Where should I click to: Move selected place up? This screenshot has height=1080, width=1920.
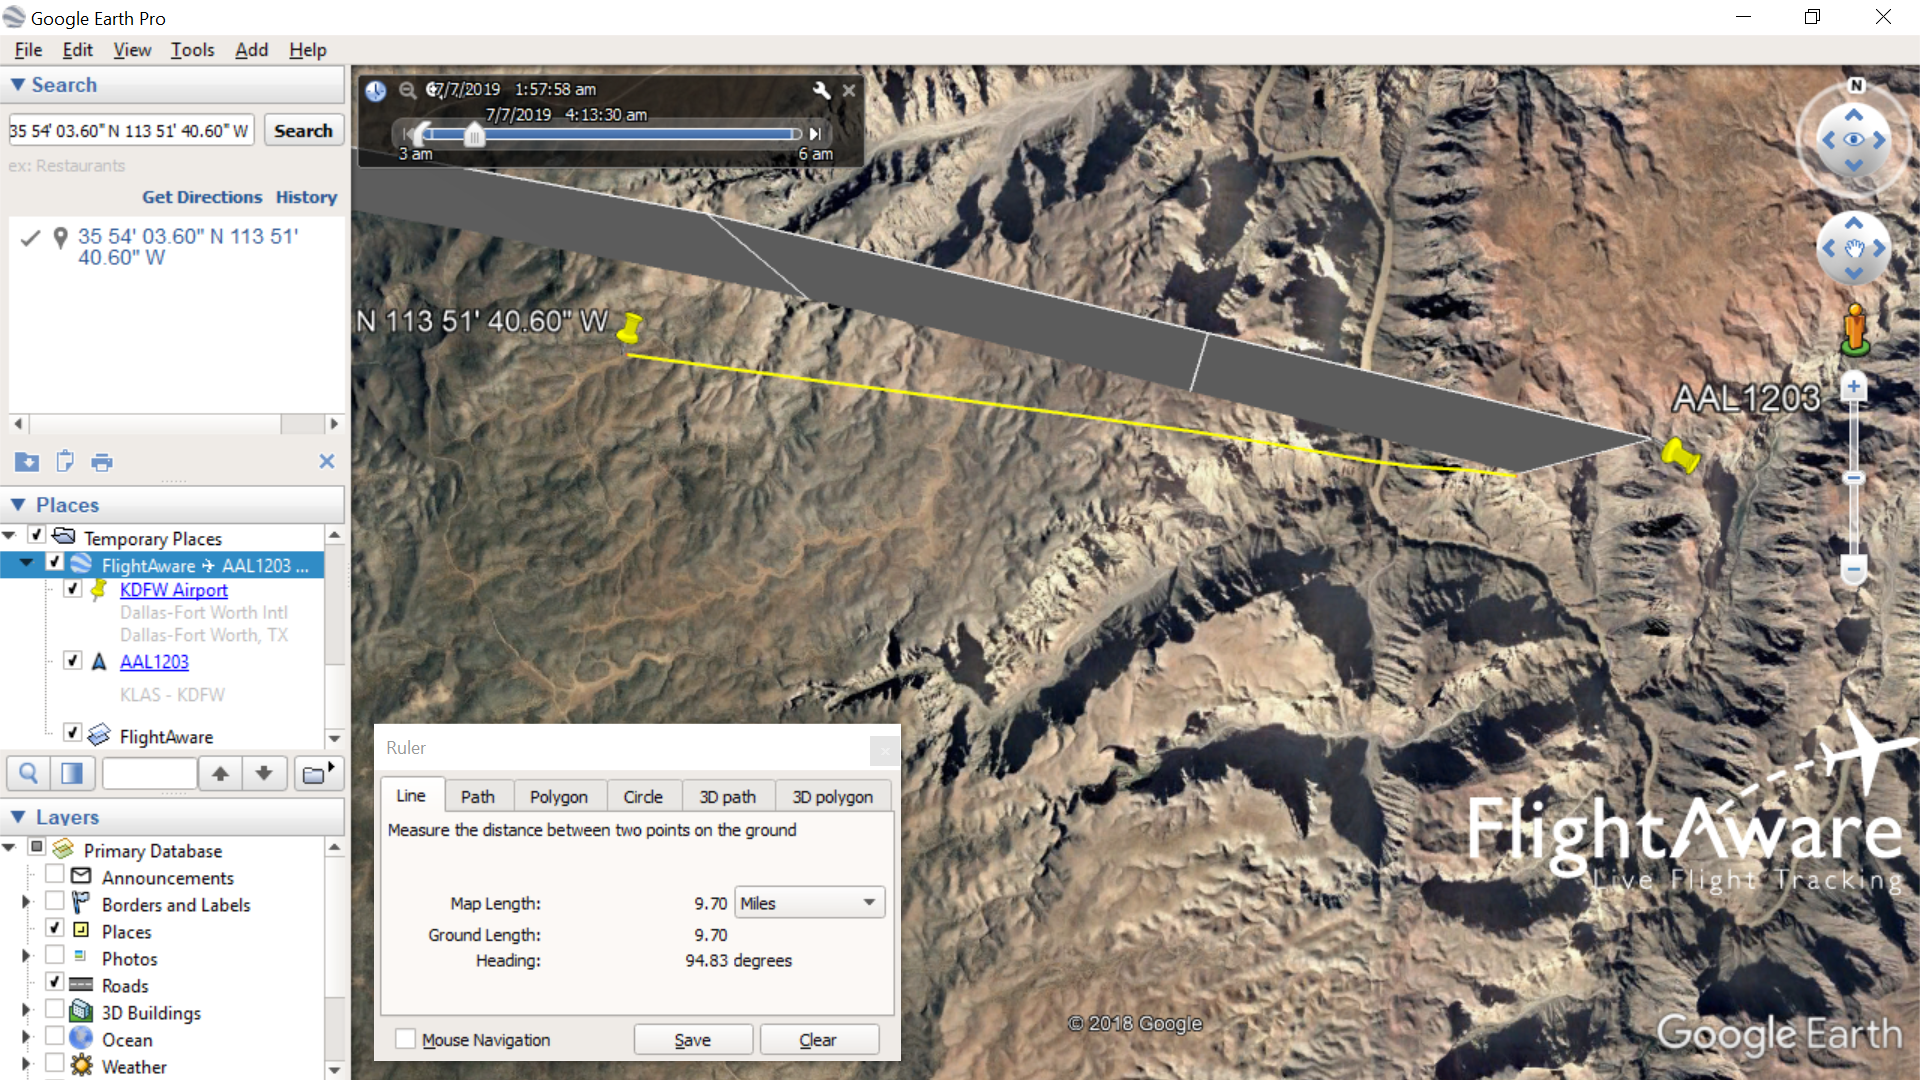click(x=220, y=773)
